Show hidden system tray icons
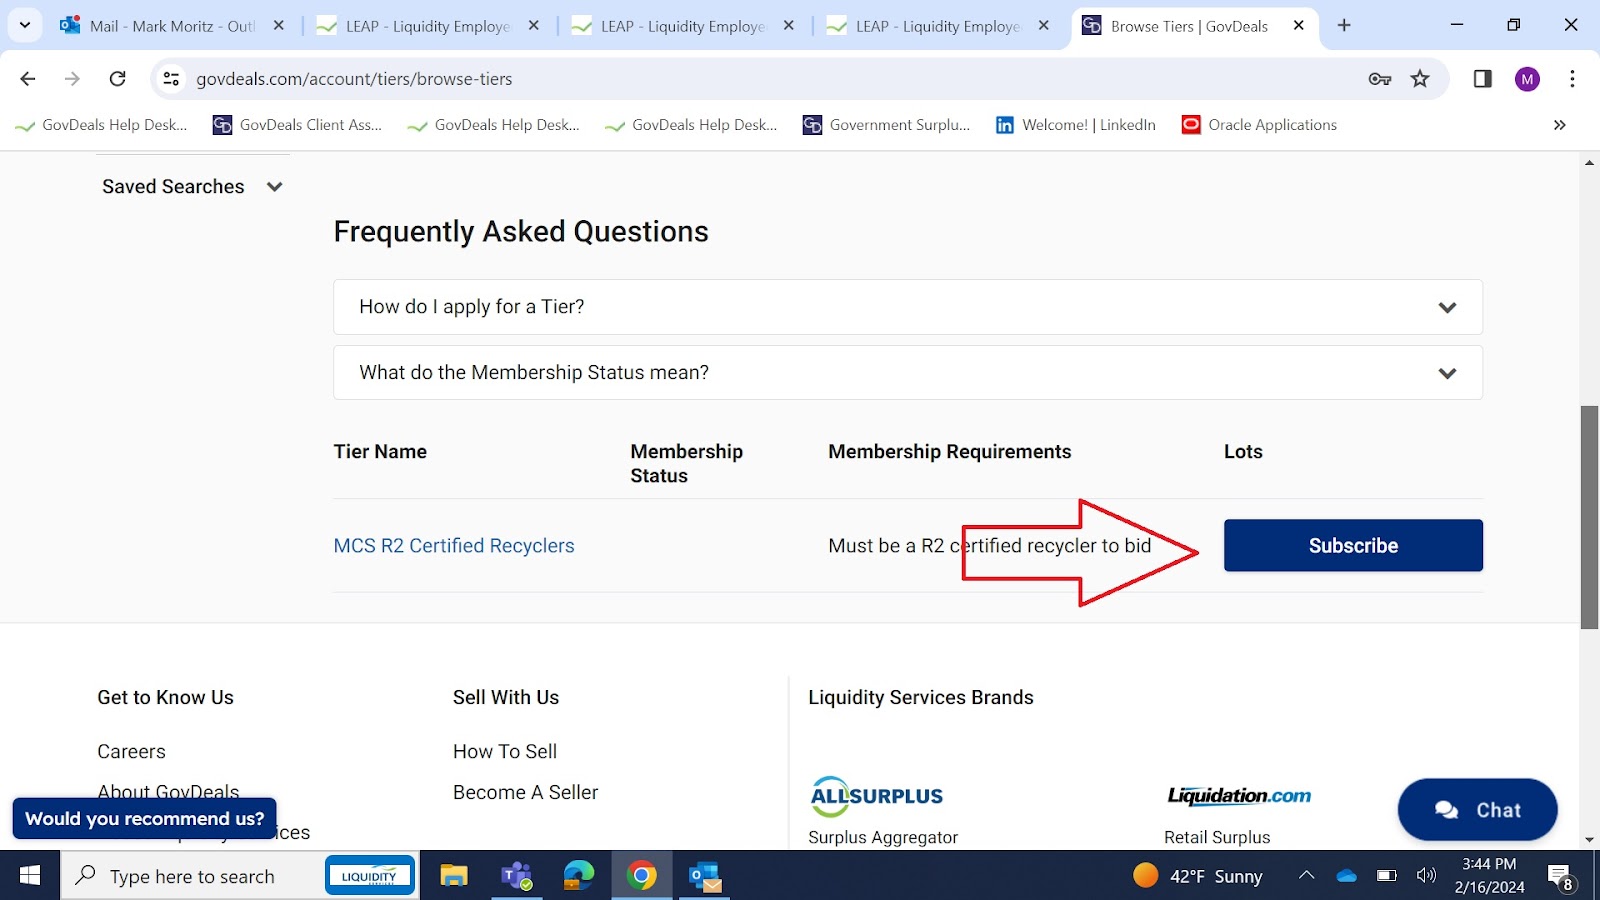Image resolution: width=1600 pixels, height=900 pixels. pyautogui.click(x=1306, y=876)
